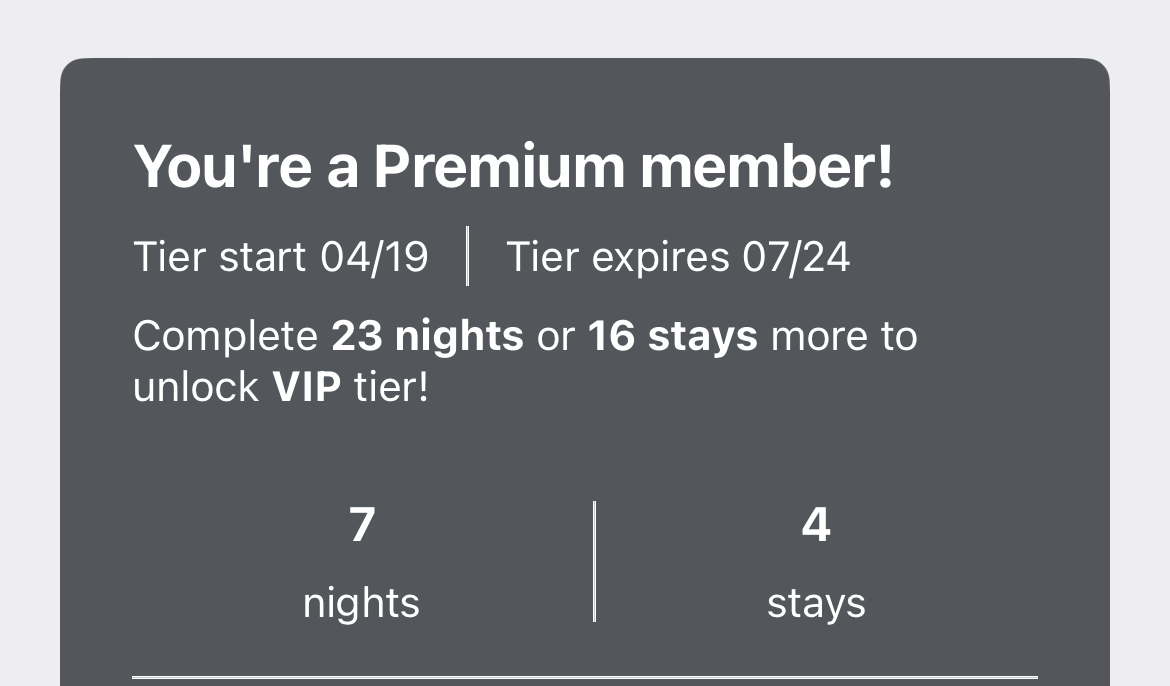
Task: Click the vertical divider between nights and stays
Action: tap(595, 561)
